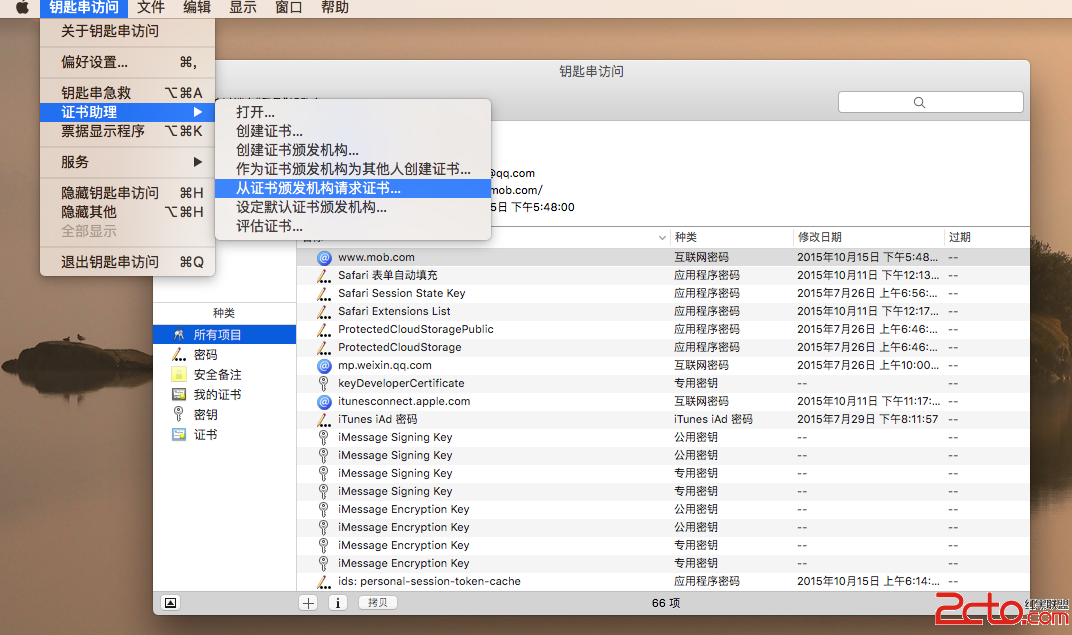1072x635 pixels.
Task: Select the 密码 category icon
Action: 179,355
